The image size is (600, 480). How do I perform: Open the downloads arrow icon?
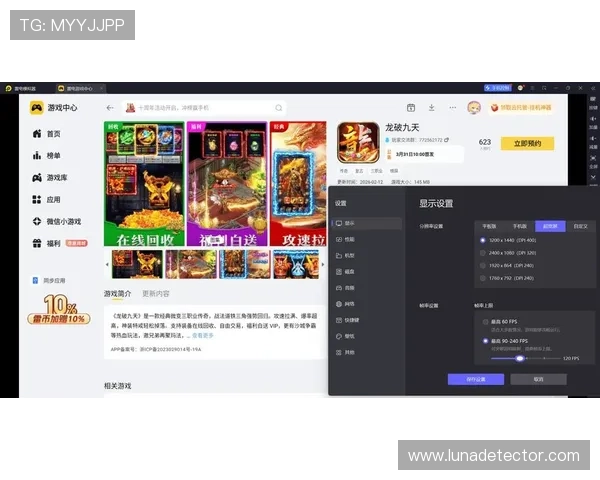(x=431, y=108)
